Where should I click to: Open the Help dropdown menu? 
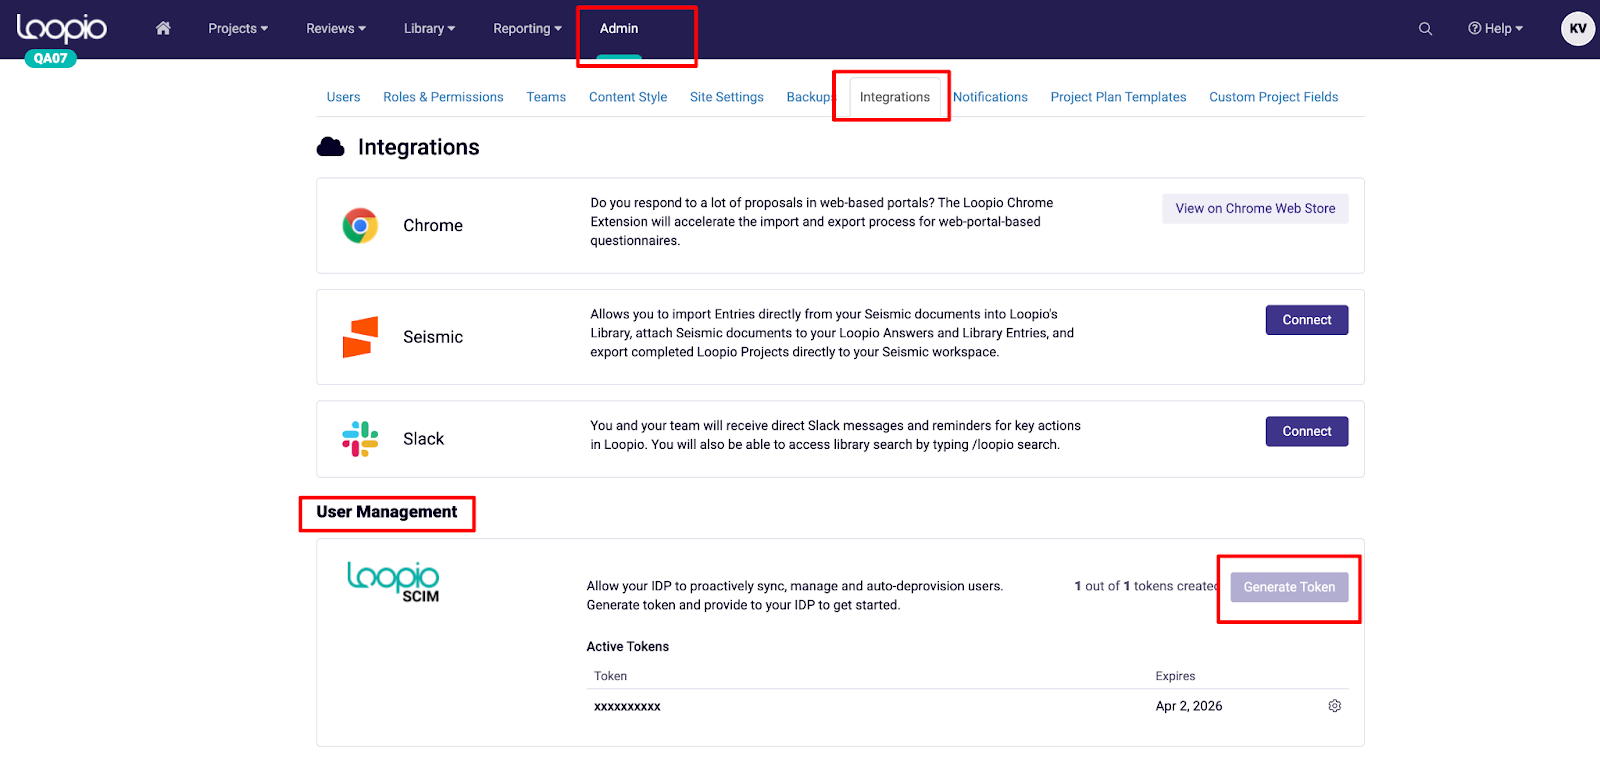tap(1495, 29)
